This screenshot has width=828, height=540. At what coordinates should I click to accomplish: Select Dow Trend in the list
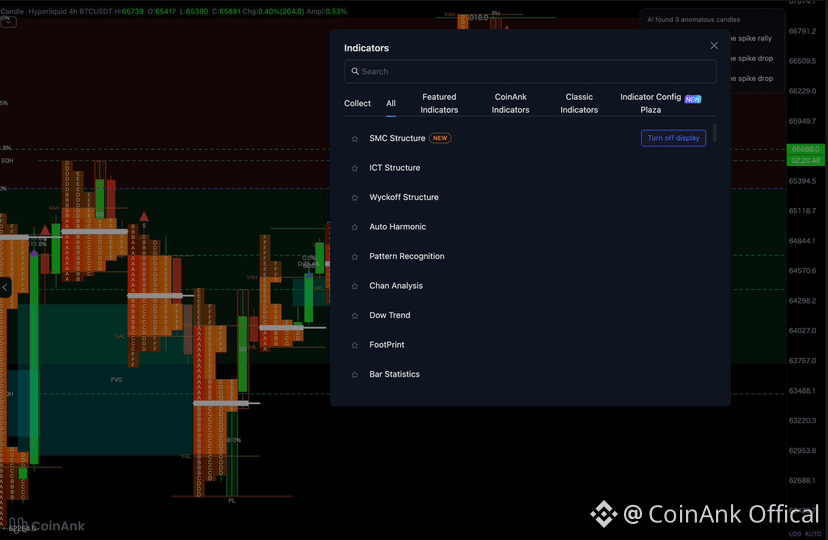point(390,316)
